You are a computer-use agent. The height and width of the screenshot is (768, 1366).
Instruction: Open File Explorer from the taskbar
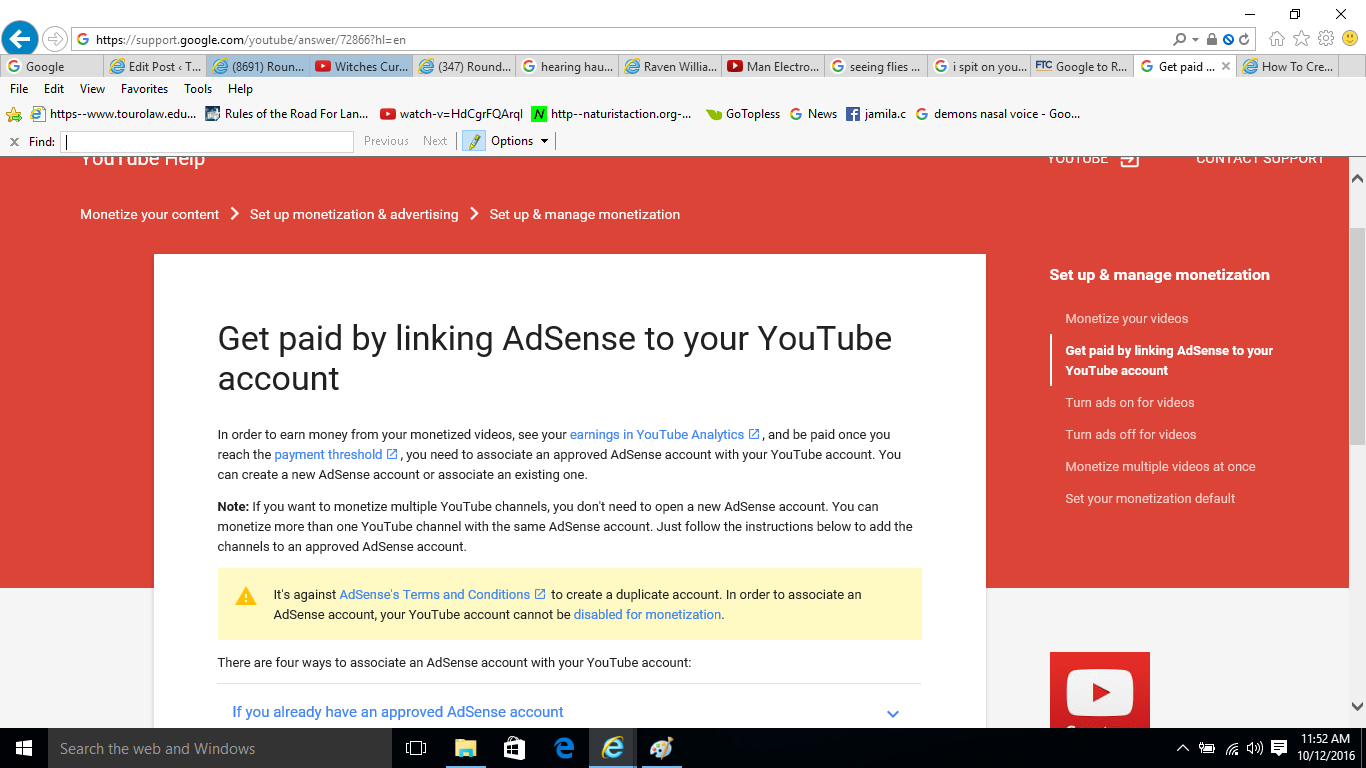(x=465, y=748)
